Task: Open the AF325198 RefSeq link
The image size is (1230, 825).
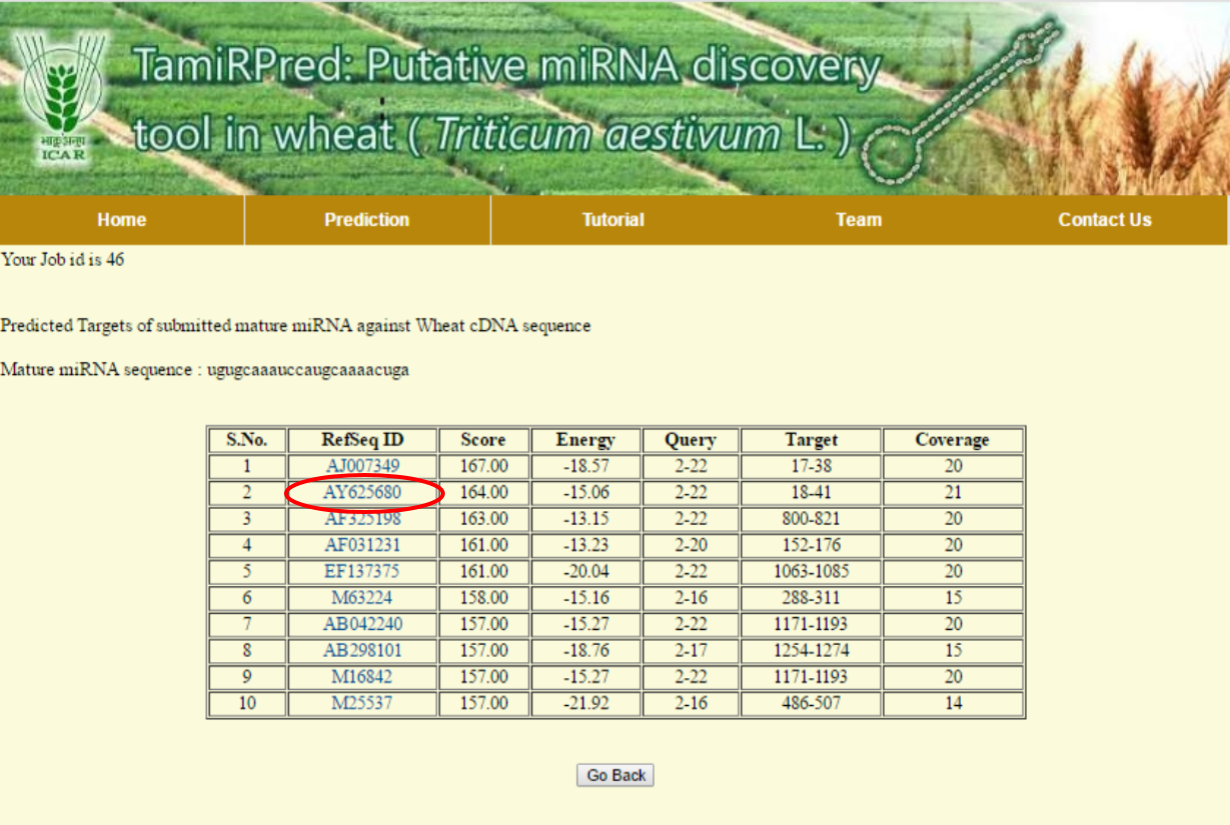Action: (362, 519)
